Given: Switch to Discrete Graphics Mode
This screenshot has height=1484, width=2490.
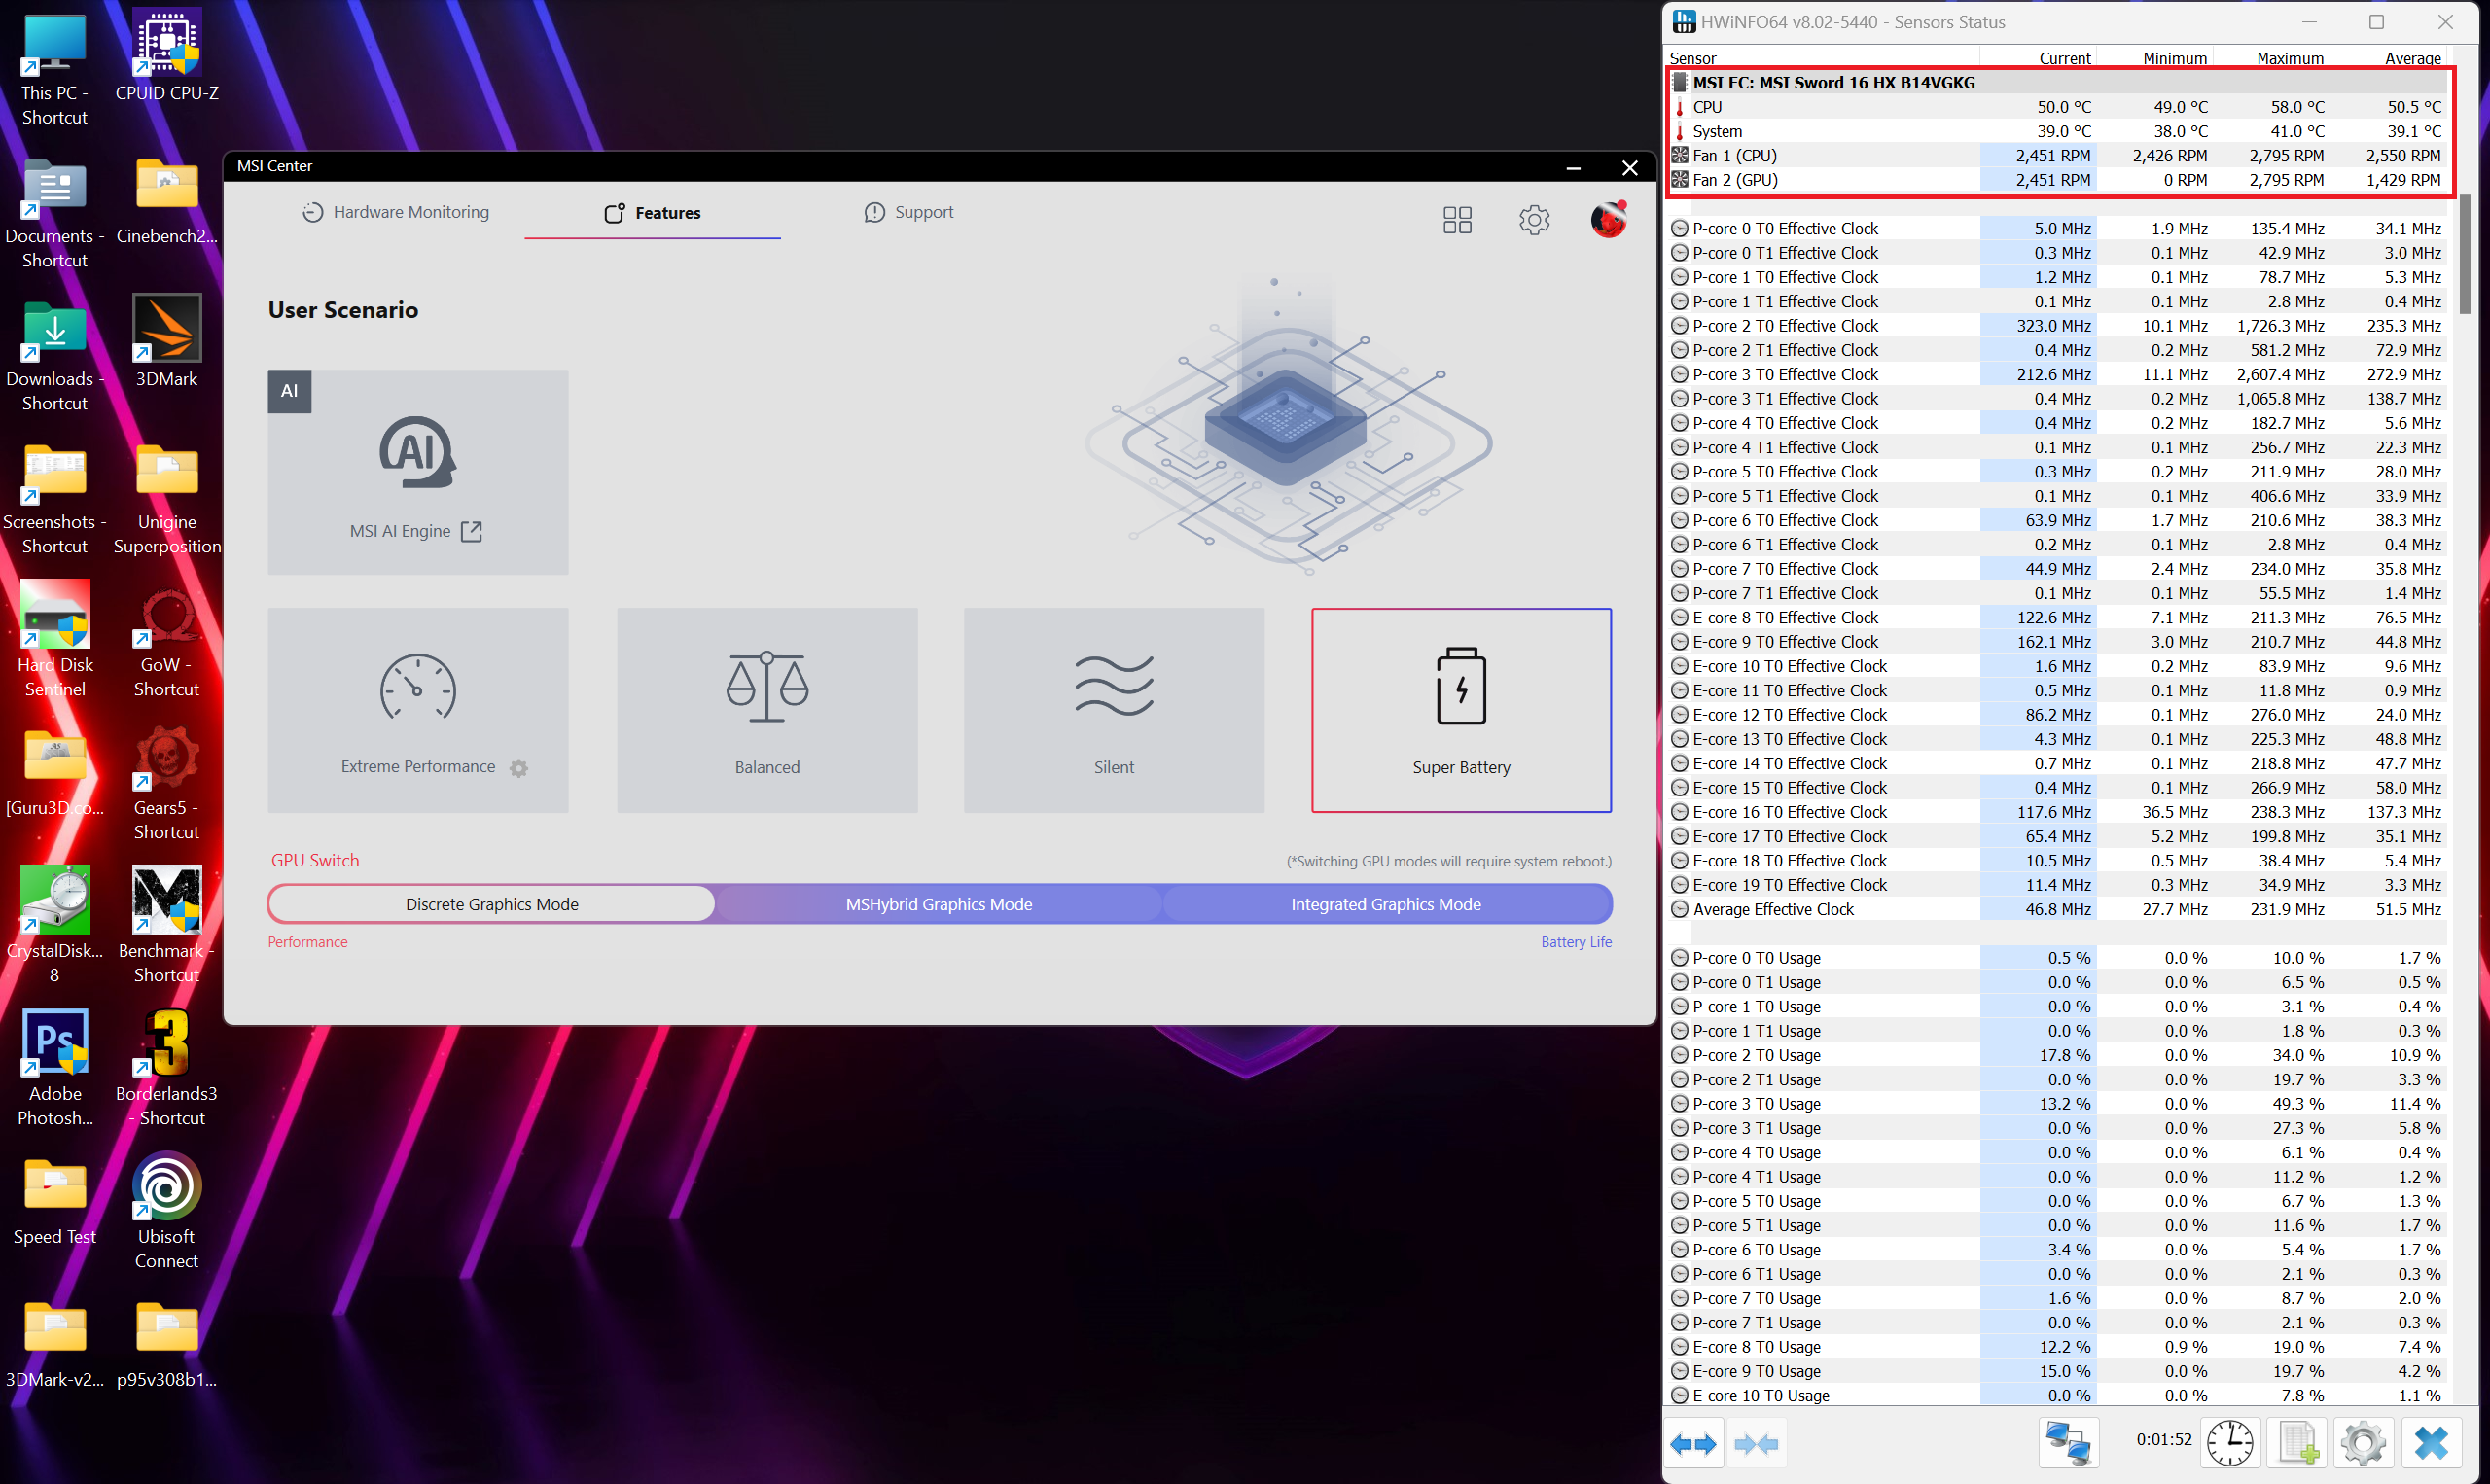Looking at the screenshot, I should coord(491,904).
